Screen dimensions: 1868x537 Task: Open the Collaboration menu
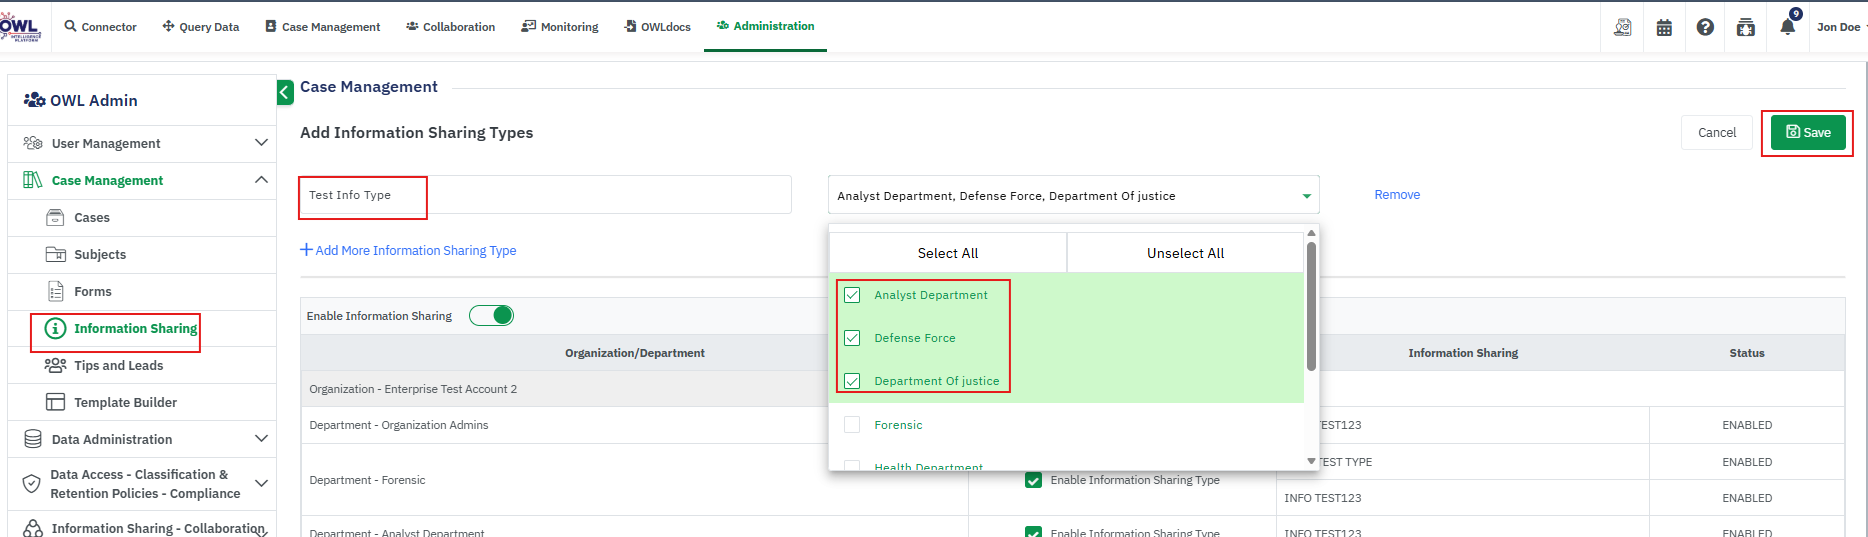450,27
